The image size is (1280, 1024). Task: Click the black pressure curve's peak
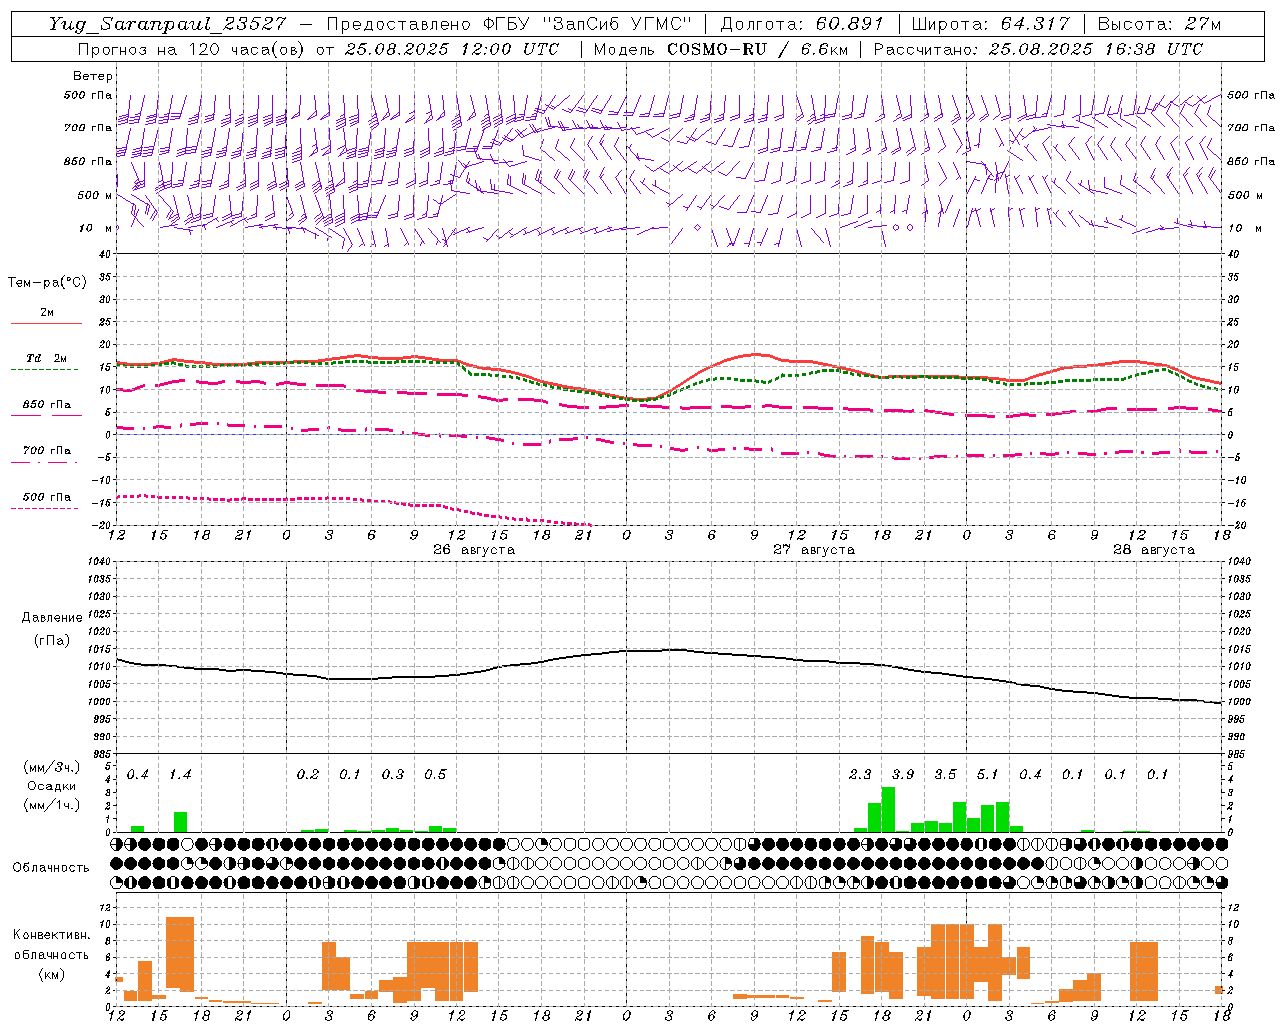[675, 650]
